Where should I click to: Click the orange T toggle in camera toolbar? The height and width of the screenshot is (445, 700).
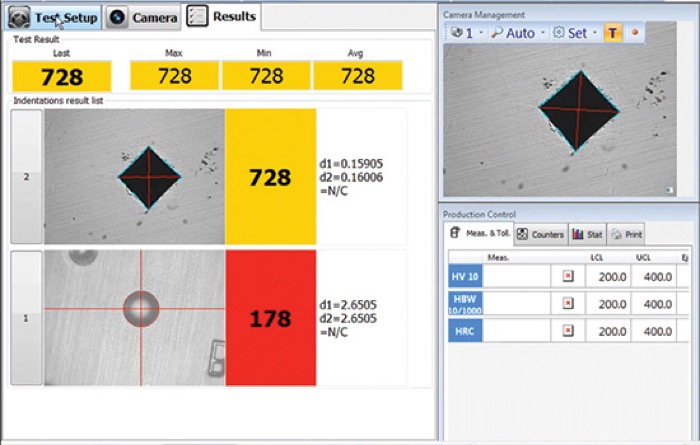[612, 33]
